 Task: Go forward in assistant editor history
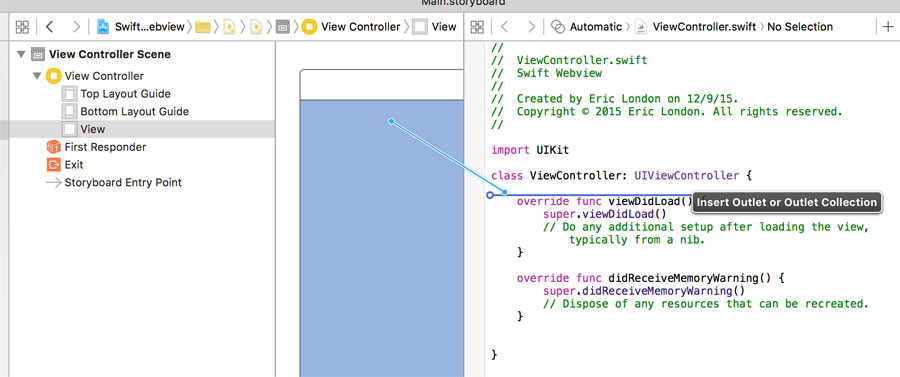point(532,26)
